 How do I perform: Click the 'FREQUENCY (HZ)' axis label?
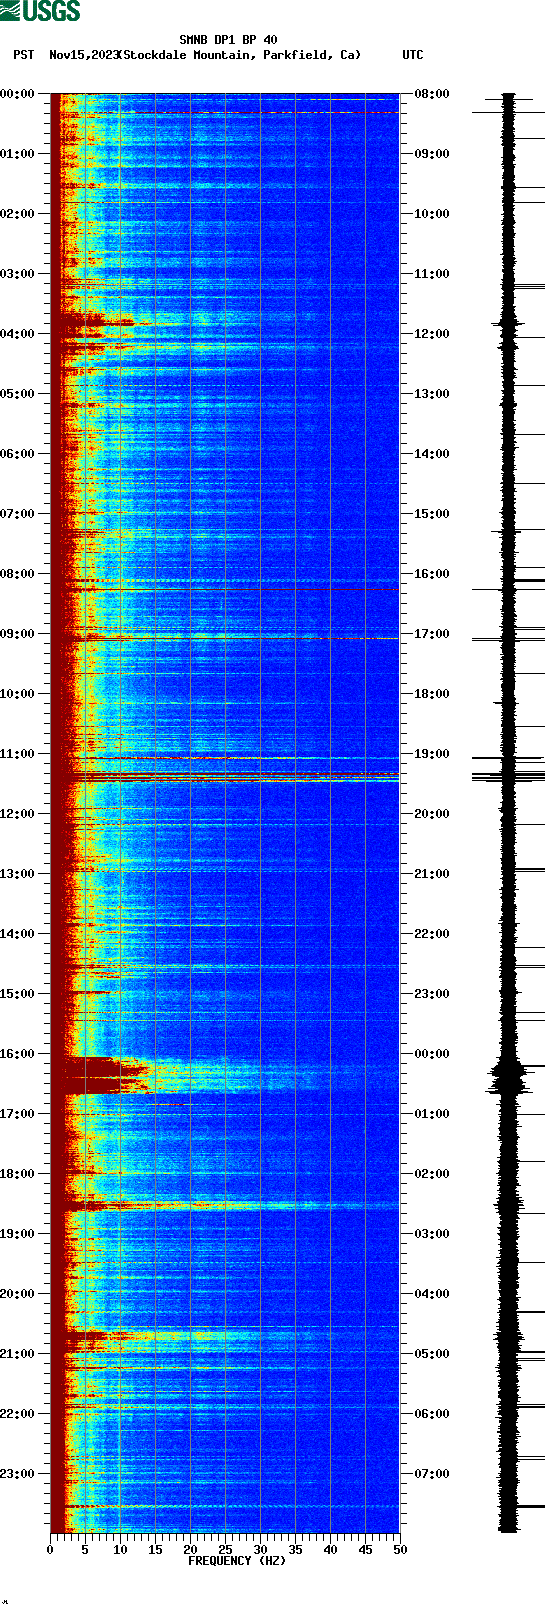237,1561
